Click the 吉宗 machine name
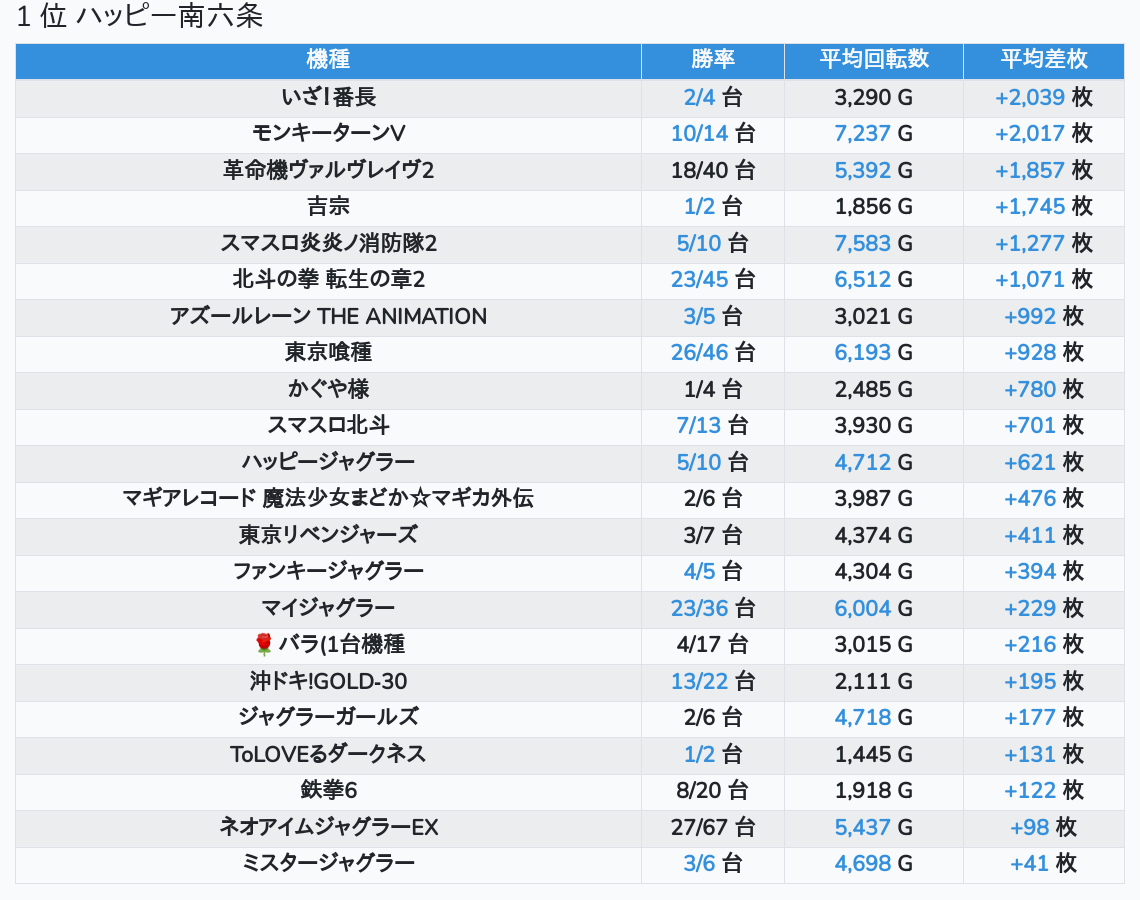1140x900 pixels. click(x=328, y=207)
